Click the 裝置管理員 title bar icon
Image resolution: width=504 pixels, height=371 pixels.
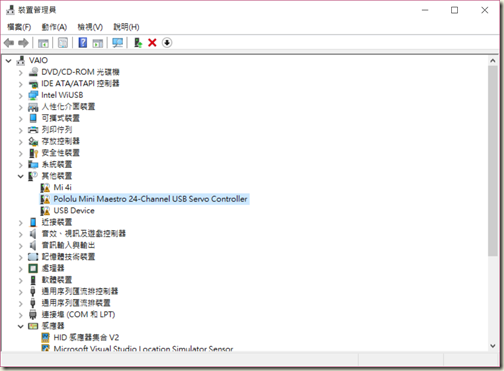(11, 10)
